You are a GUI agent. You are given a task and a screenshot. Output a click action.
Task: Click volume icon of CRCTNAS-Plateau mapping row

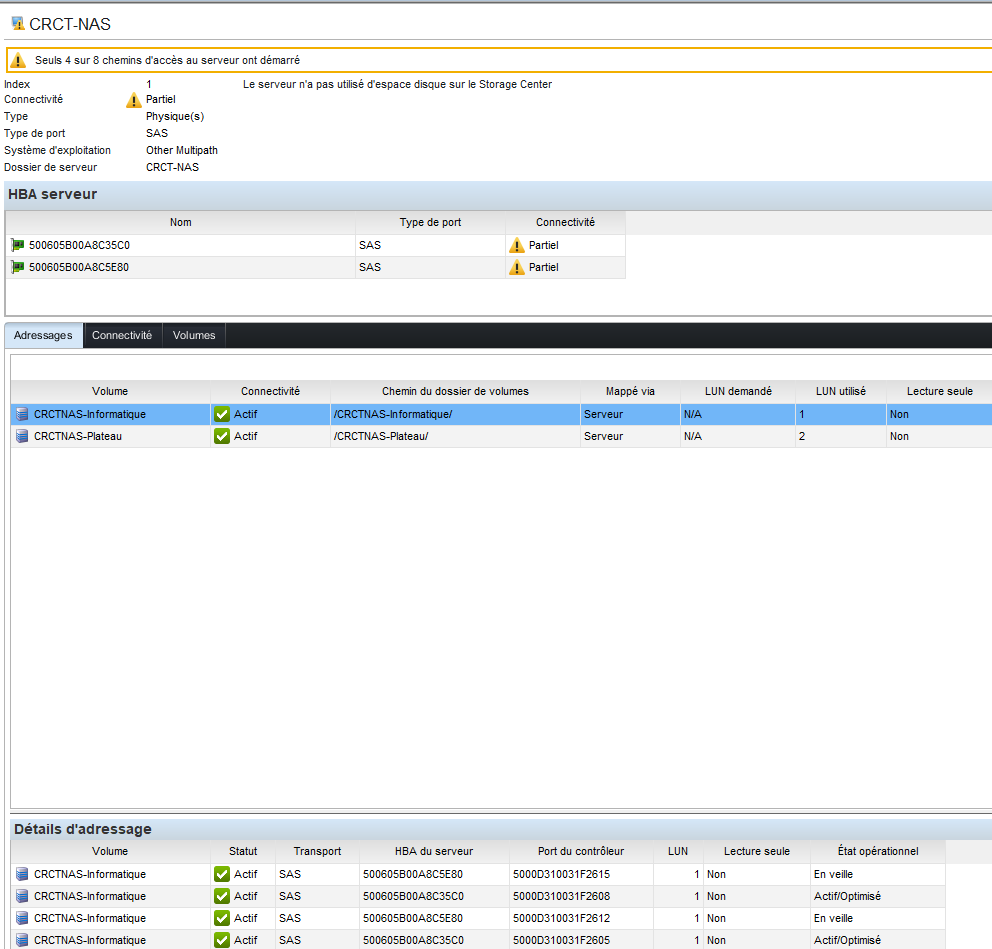(x=22, y=436)
